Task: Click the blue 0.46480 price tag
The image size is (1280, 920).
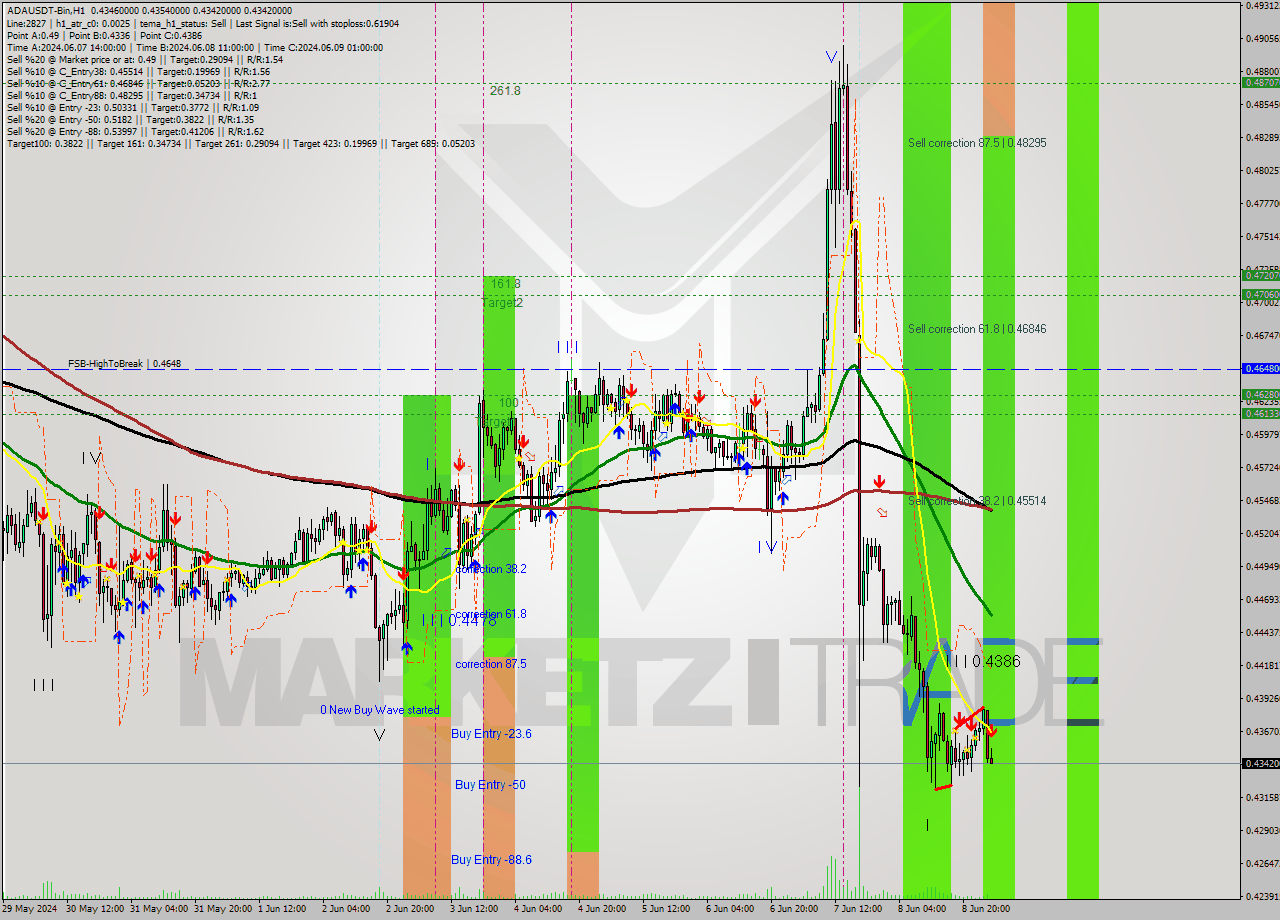Action: click(1260, 368)
